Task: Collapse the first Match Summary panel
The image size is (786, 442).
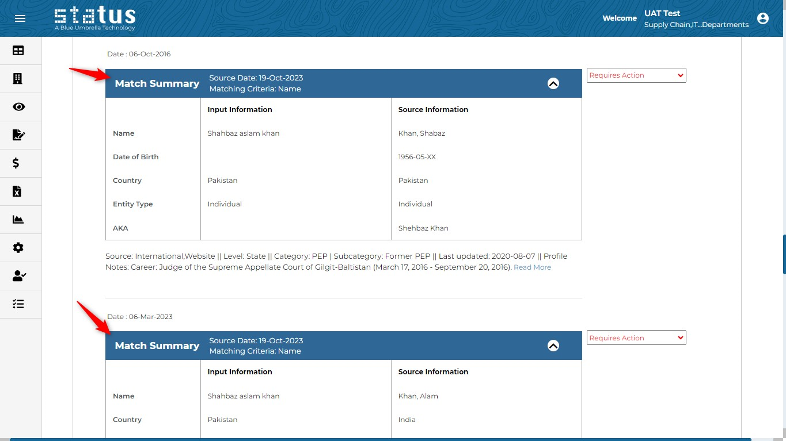Action: tap(553, 83)
